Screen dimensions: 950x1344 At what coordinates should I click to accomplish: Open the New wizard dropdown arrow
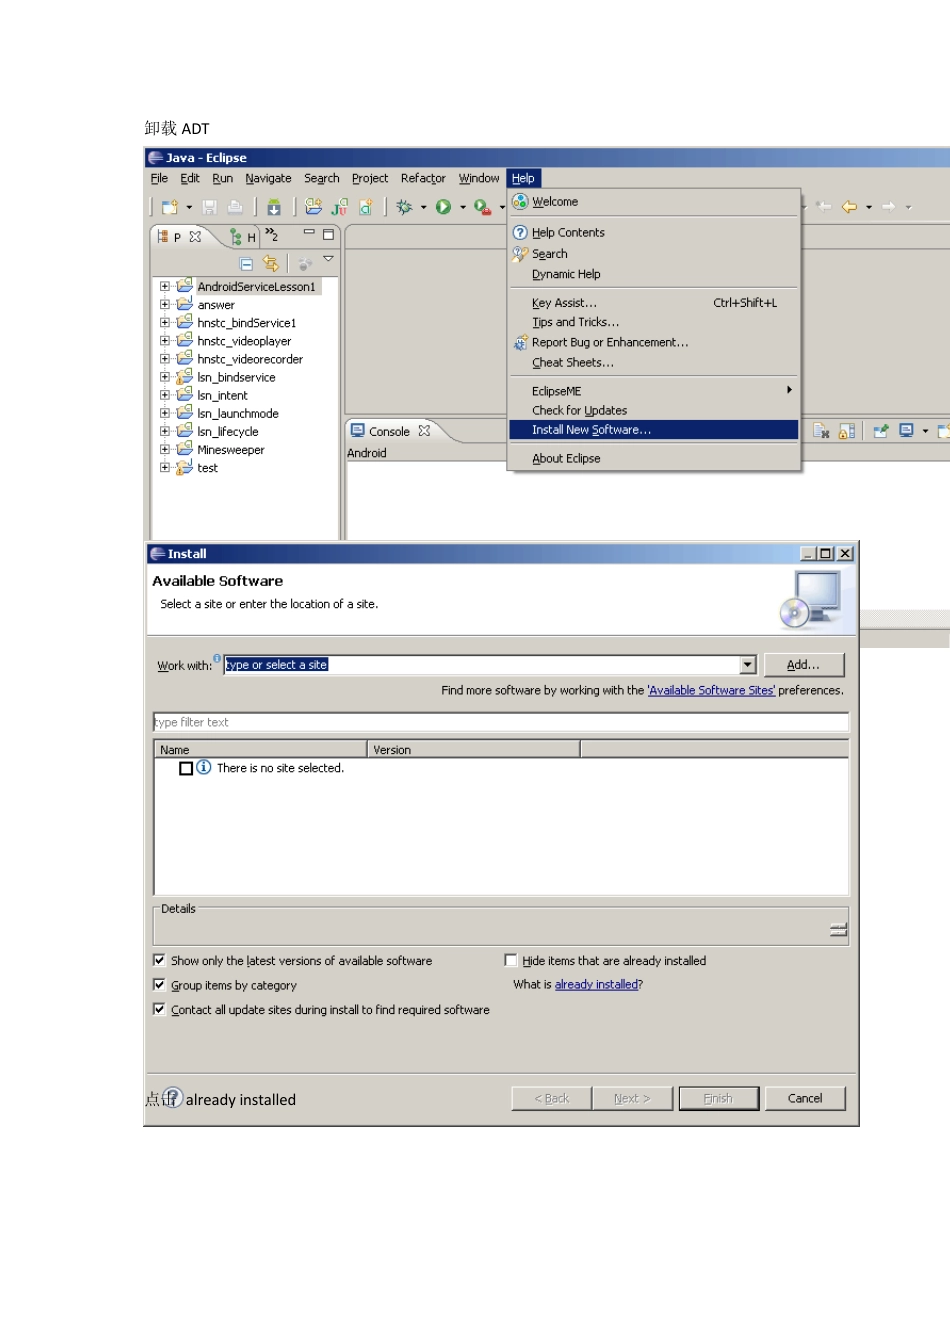coord(189,208)
